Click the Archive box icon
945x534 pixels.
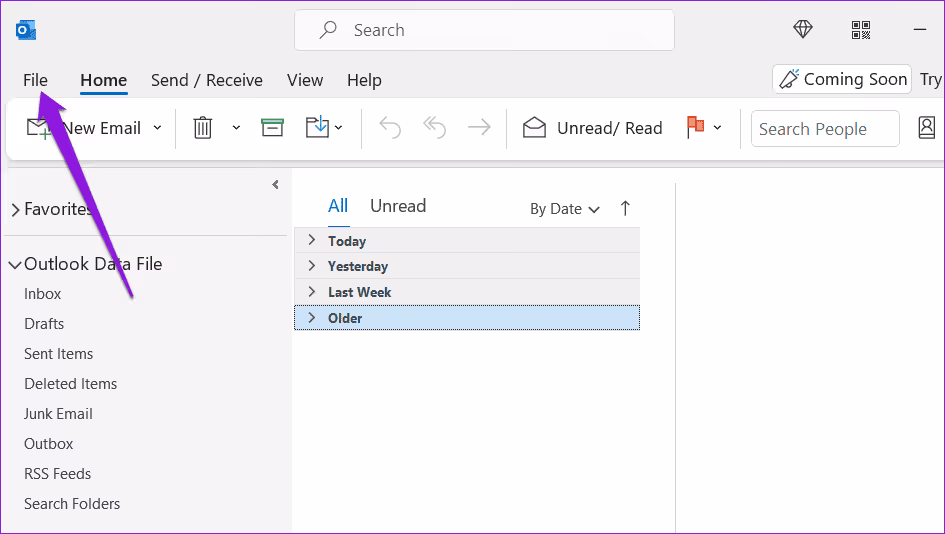[x=272, y=127]
